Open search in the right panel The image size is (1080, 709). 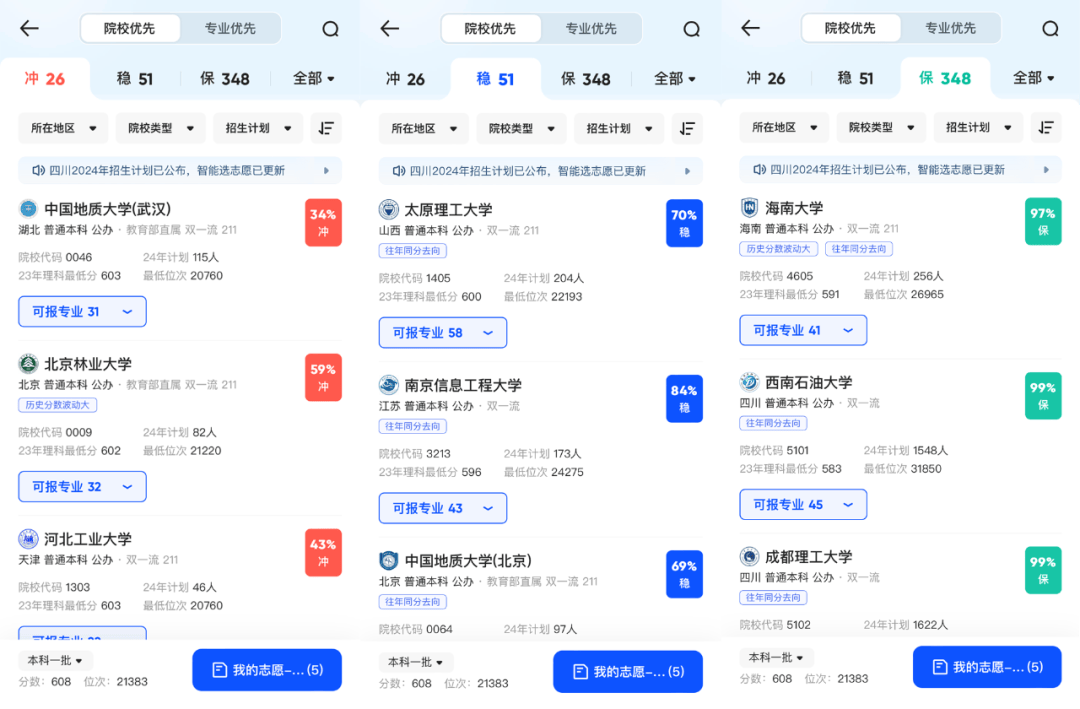click(x=1050, y=28)
